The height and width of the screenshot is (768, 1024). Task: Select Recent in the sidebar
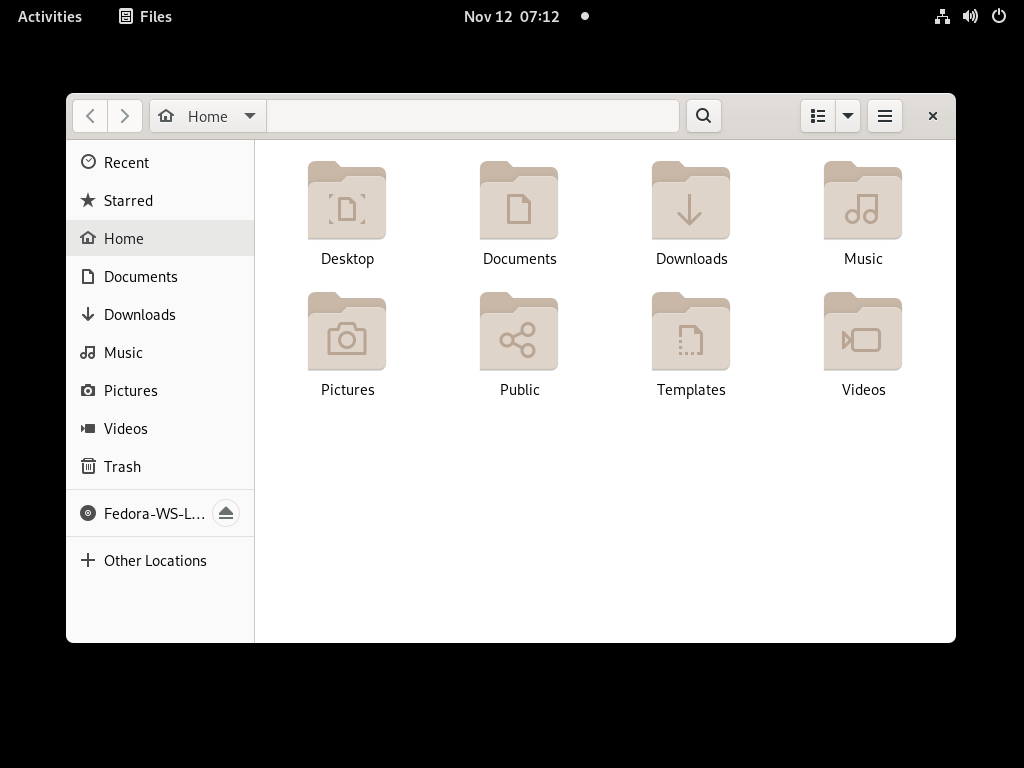tap(160, 163)
